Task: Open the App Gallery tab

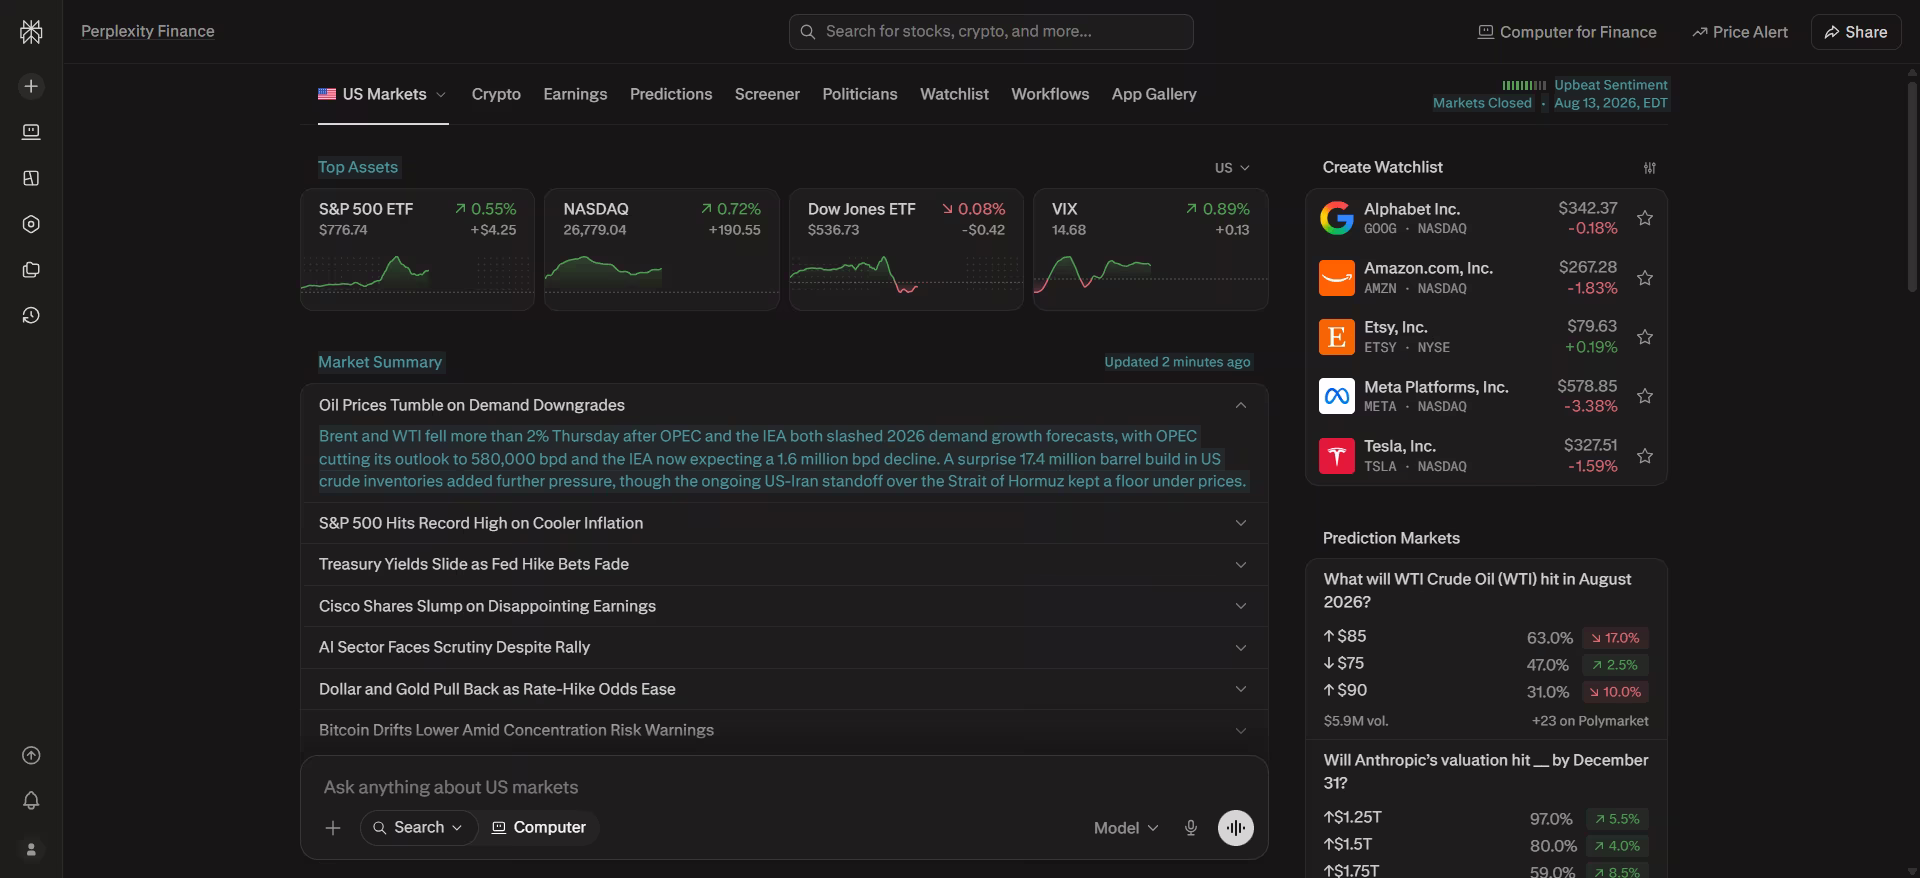Action: 1154,94
